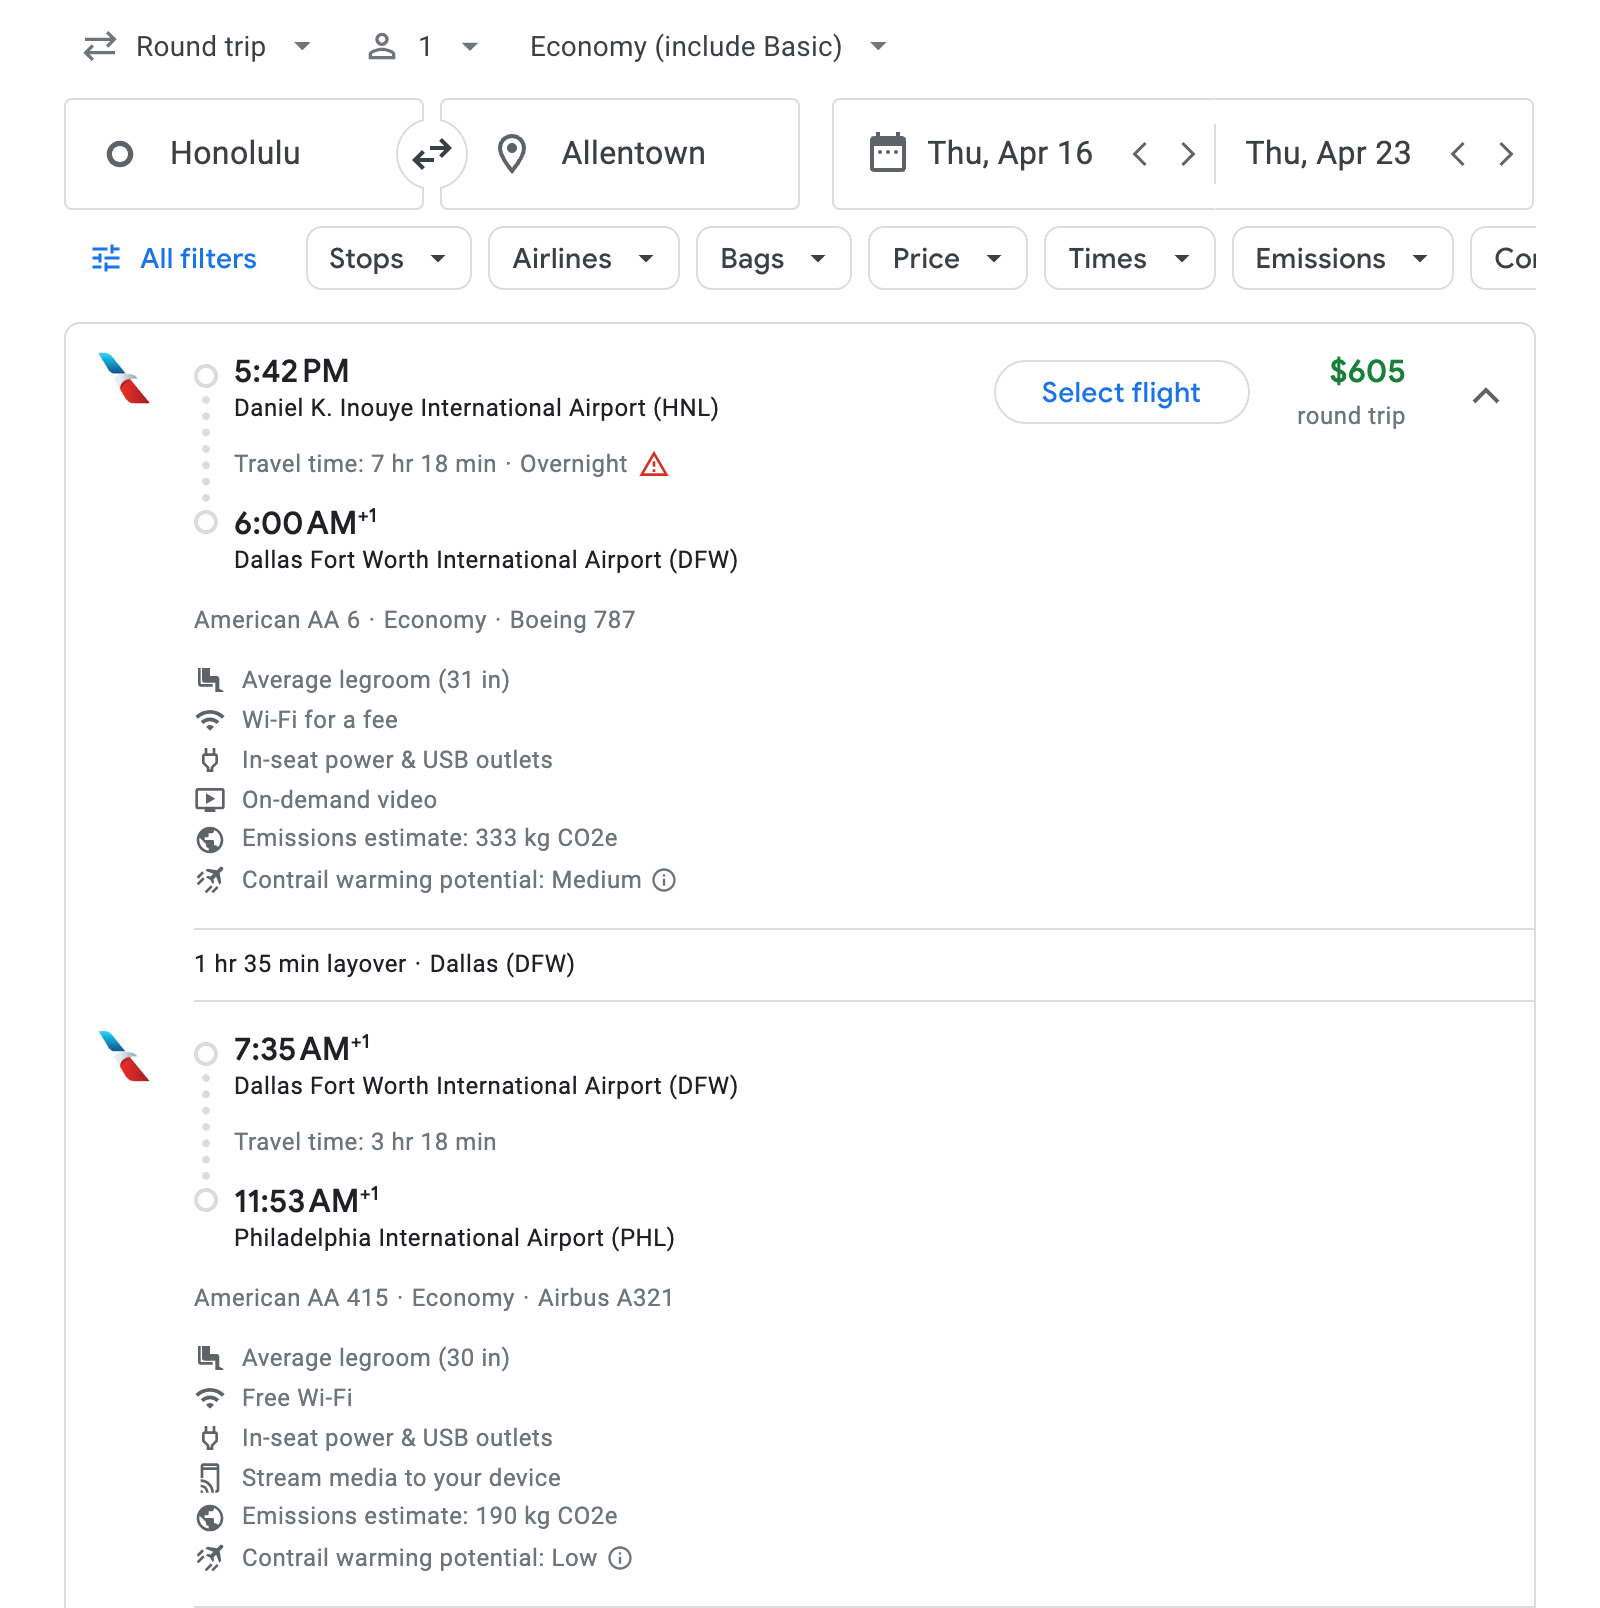Image resolution: width=1600 pixels, height=1608 pixels.
Task: Click the overnight flight warning triangle icon
Action: [x=654, y=464]
